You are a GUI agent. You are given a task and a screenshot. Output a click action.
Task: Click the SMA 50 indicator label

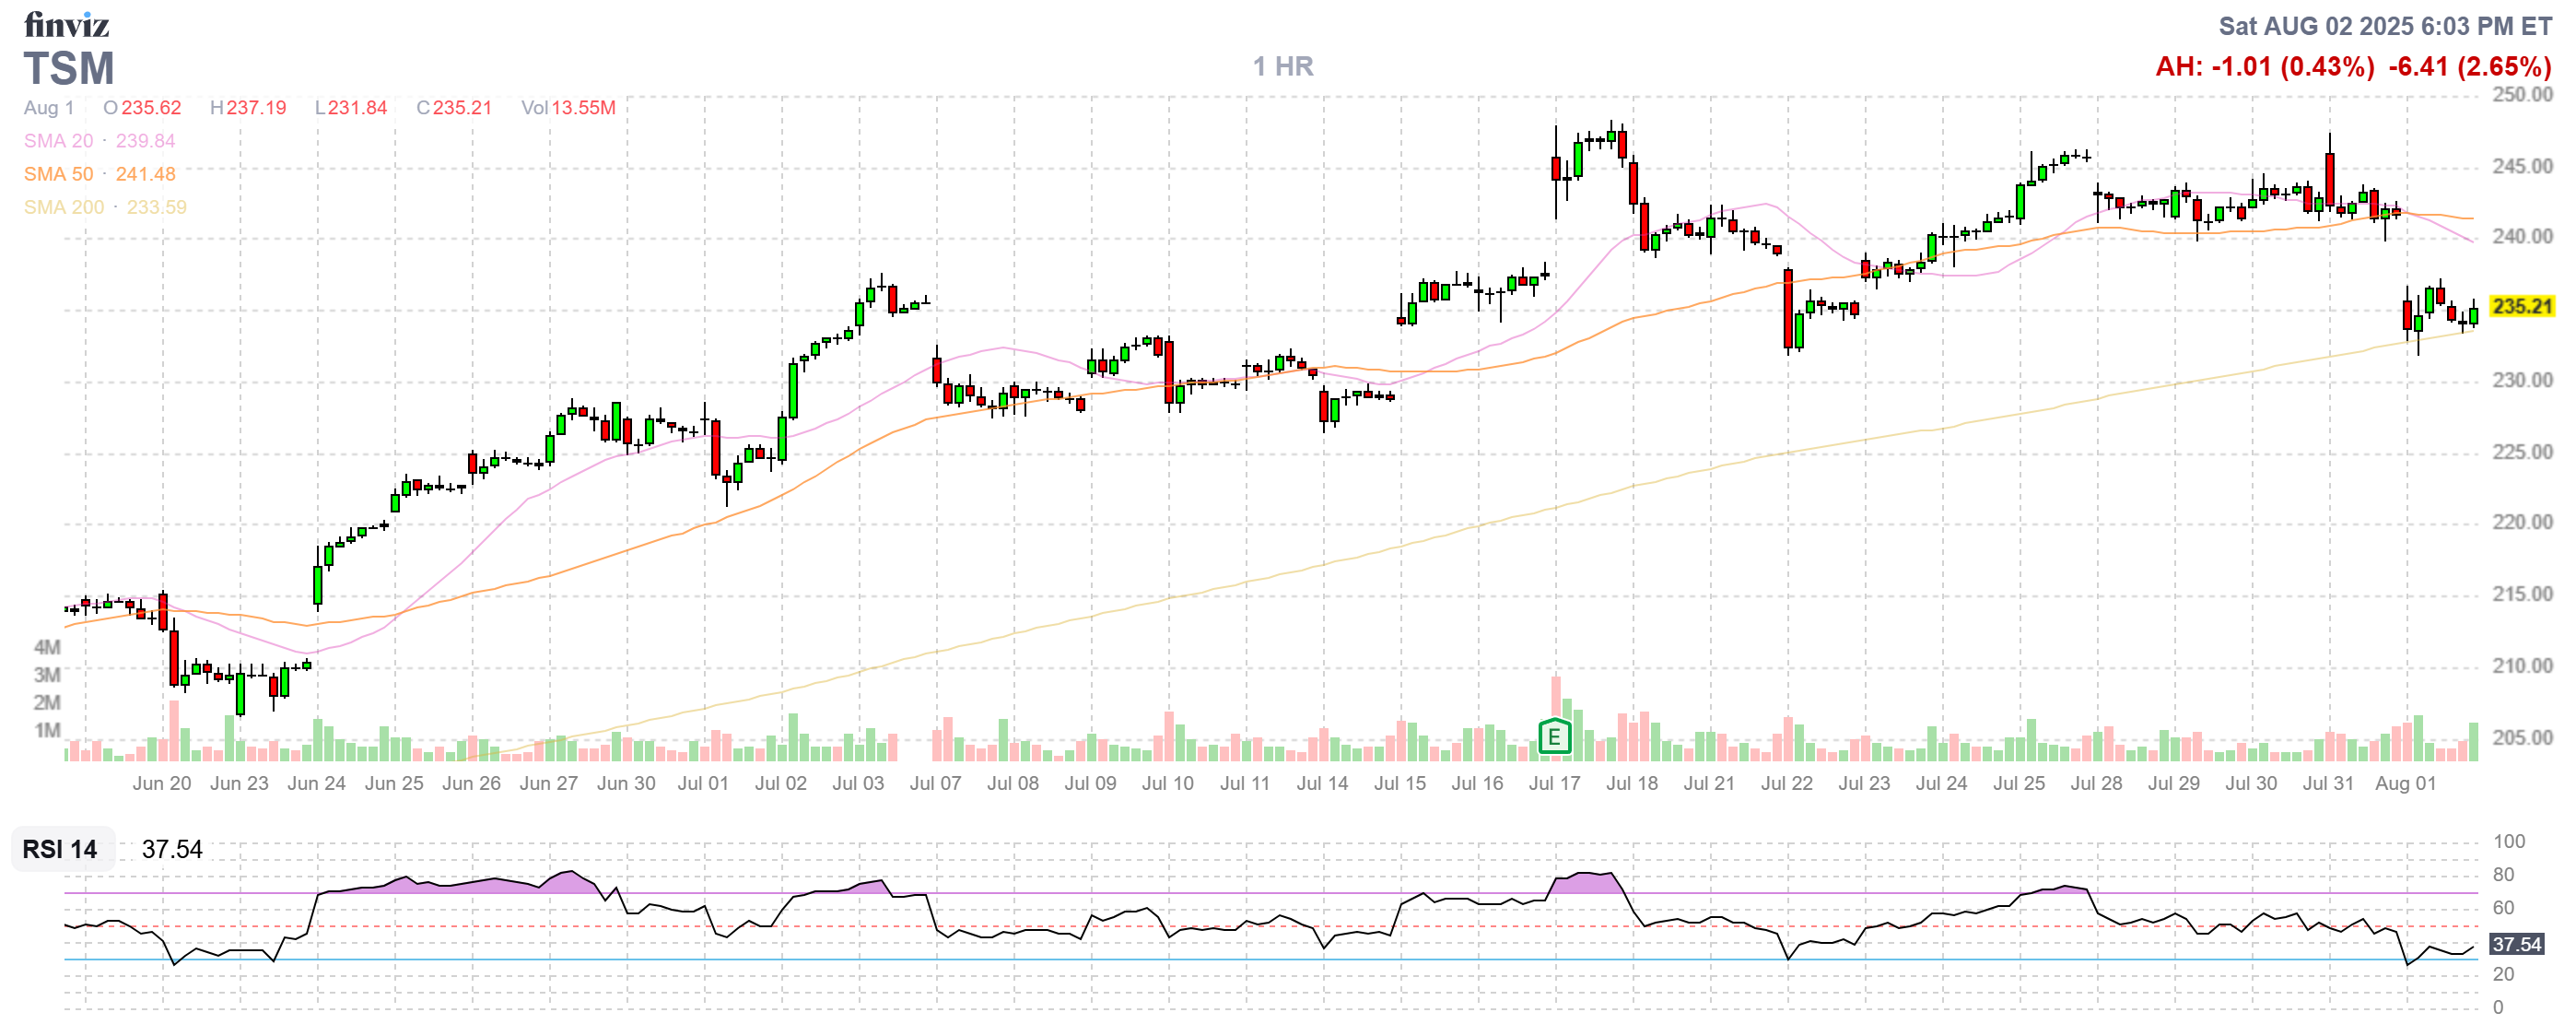(58, 174)
